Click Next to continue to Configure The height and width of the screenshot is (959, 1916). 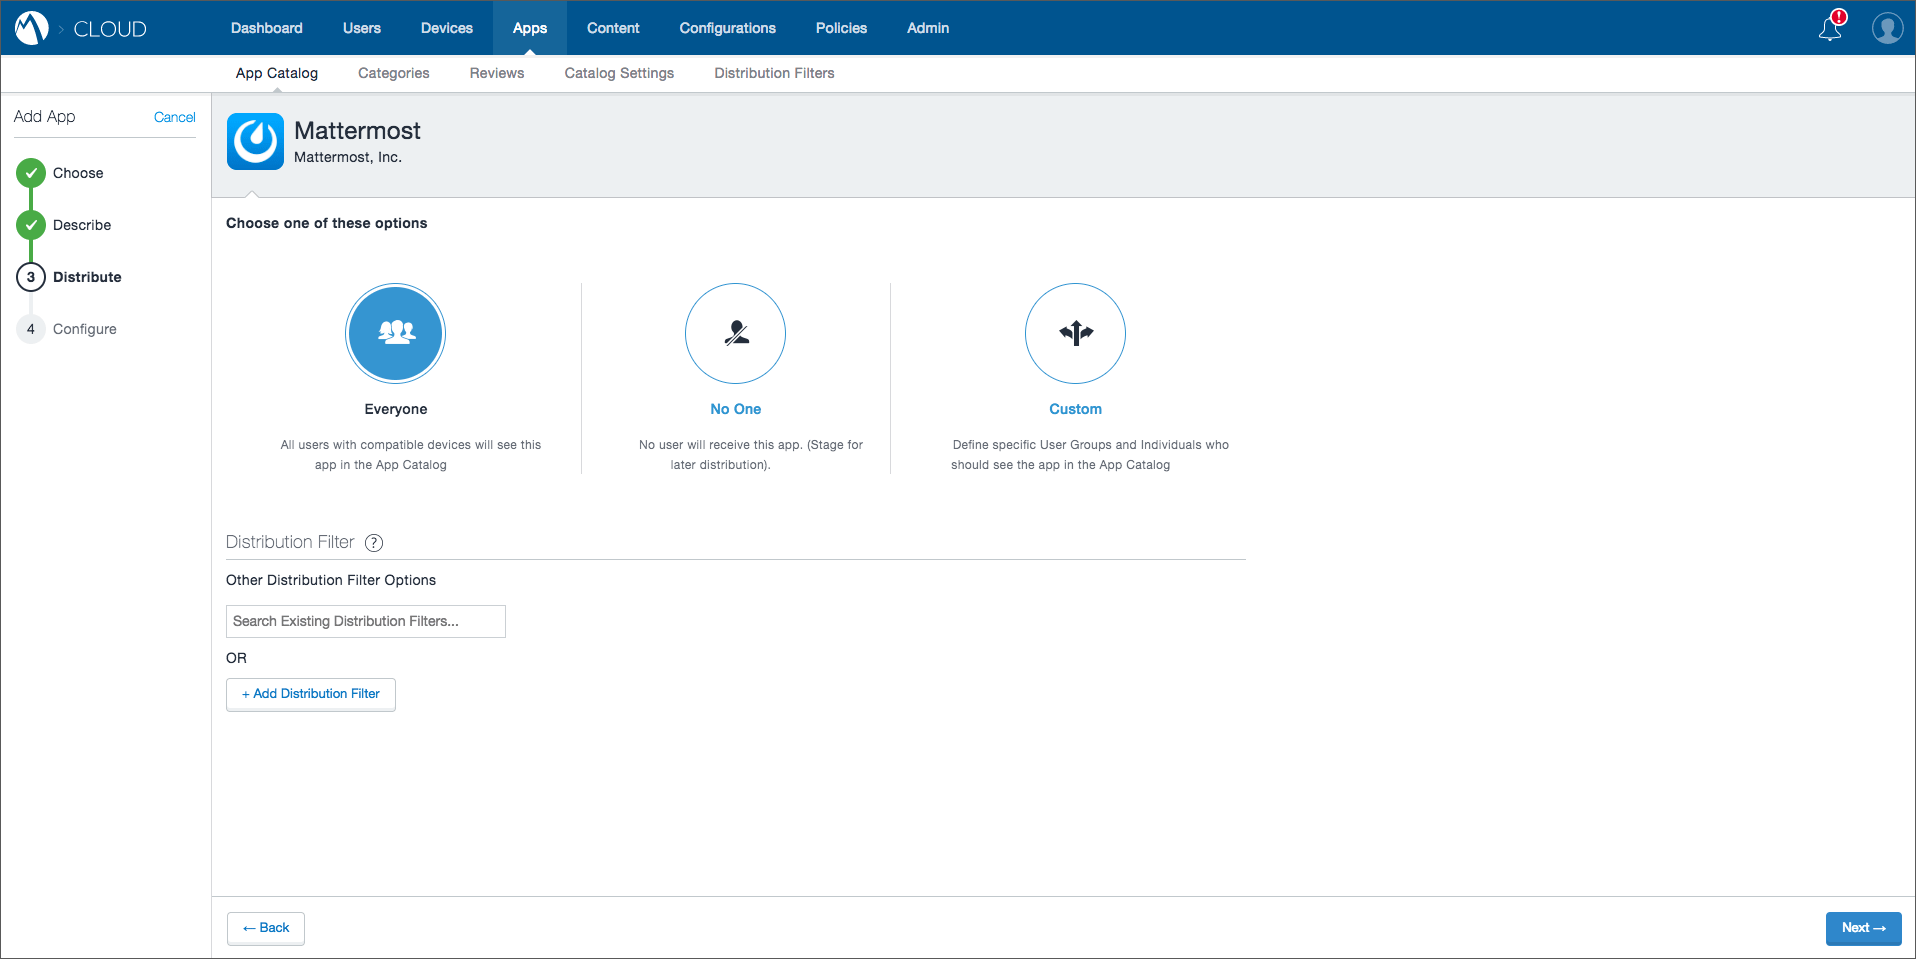(x=1864, y=928)
